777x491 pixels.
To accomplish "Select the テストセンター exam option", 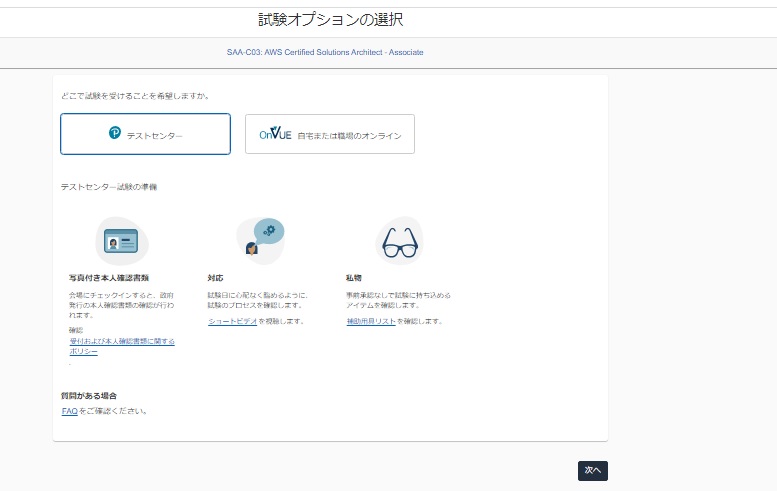I will point(145,134).
